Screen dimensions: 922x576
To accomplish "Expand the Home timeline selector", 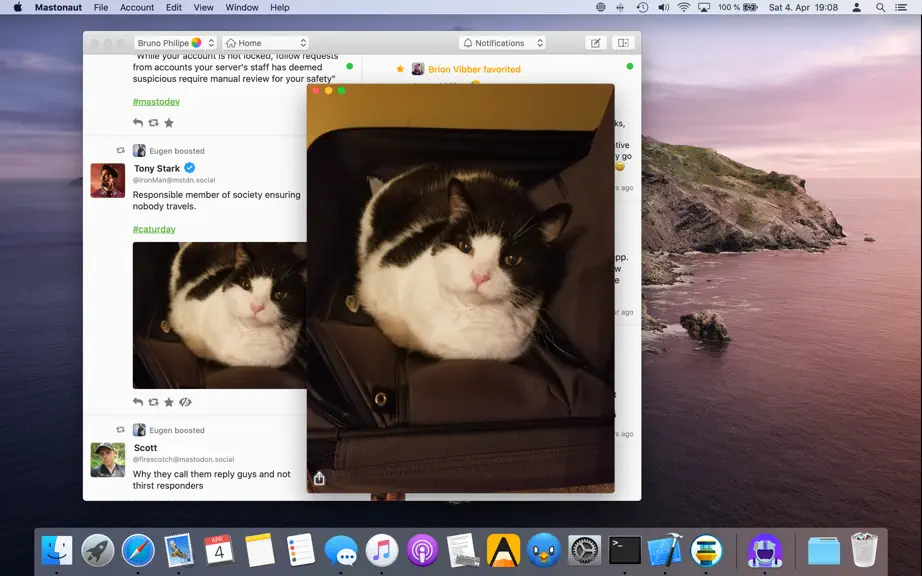I will [x=266, y=43].
